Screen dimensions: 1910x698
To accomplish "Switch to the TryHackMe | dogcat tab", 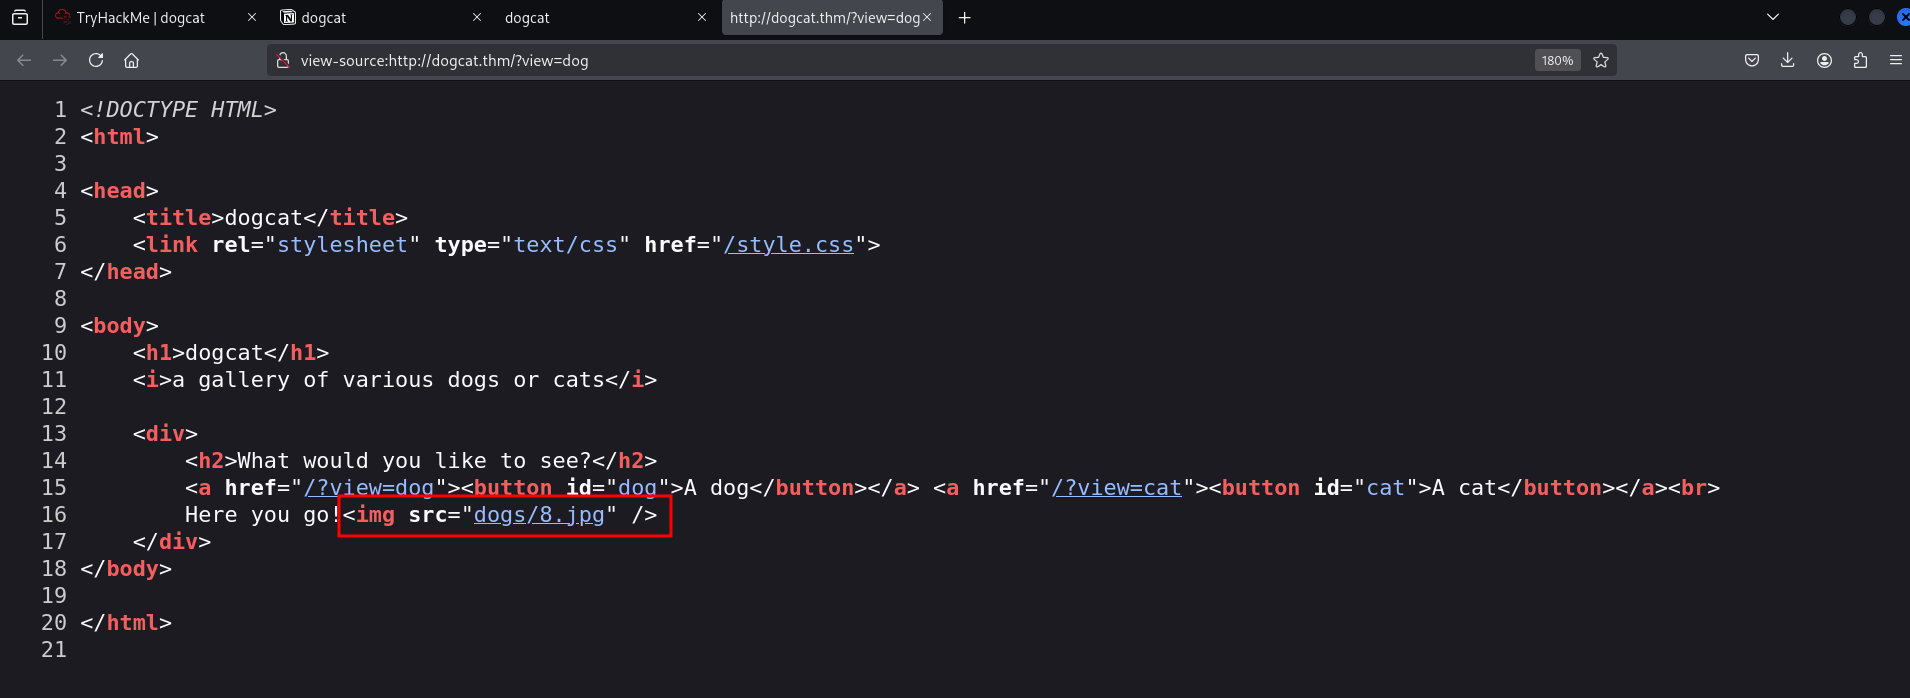I will point(140,18).
